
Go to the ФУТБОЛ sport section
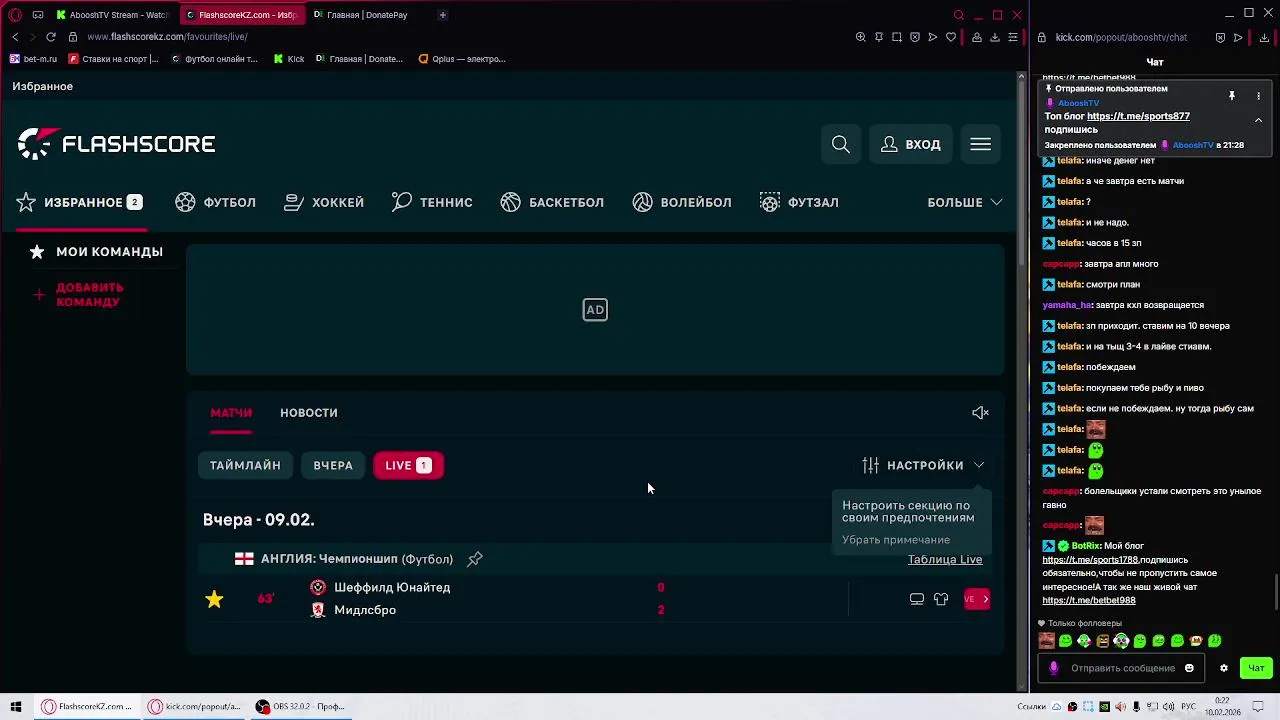[x=216, y=202]
